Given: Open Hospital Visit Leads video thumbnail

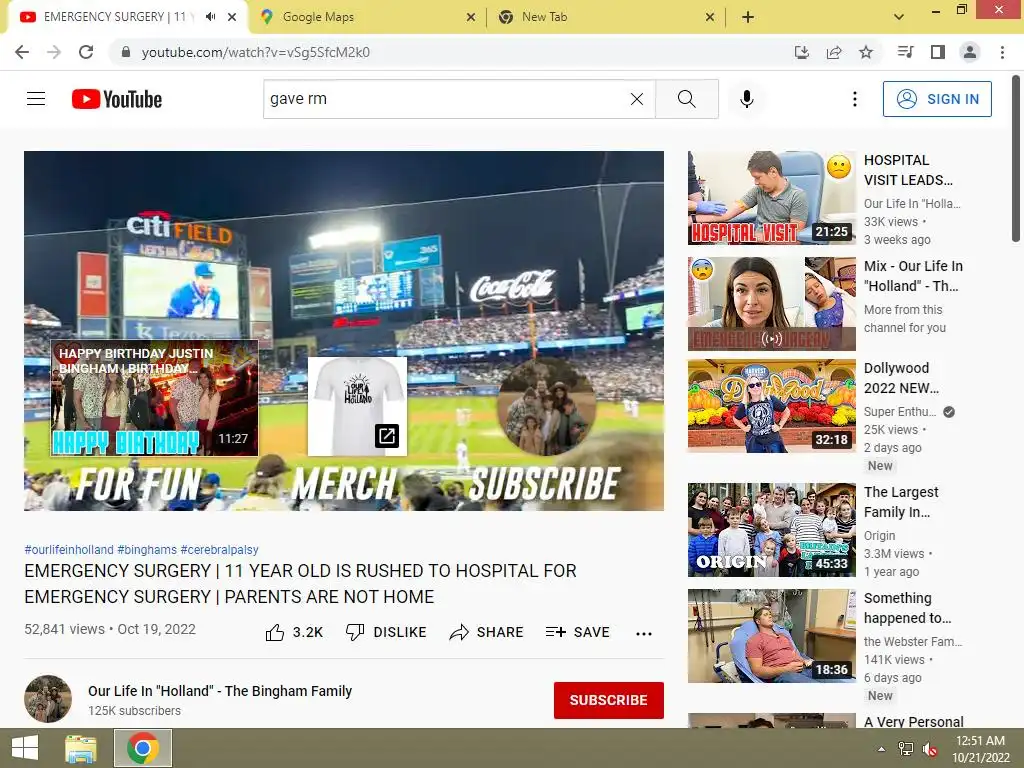Looking at the screenshot, I should pyautogui.click(x=771, y=198).
